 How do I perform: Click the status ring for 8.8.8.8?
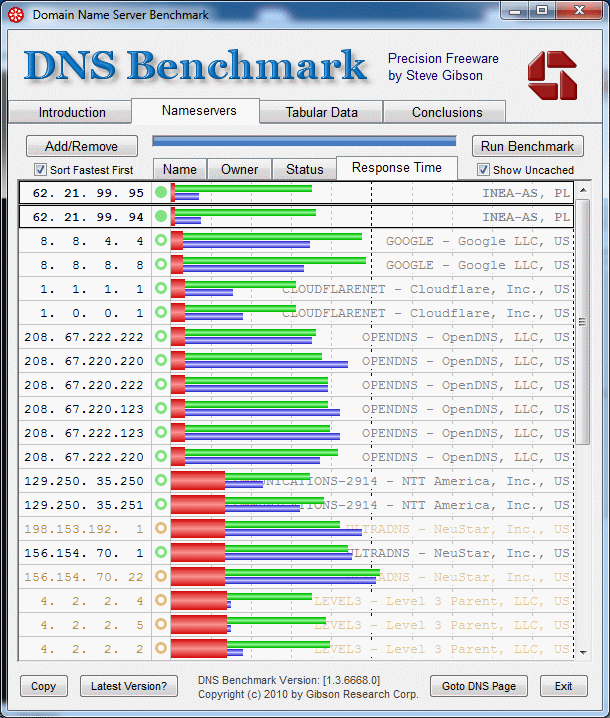click(x=161, y=264)
